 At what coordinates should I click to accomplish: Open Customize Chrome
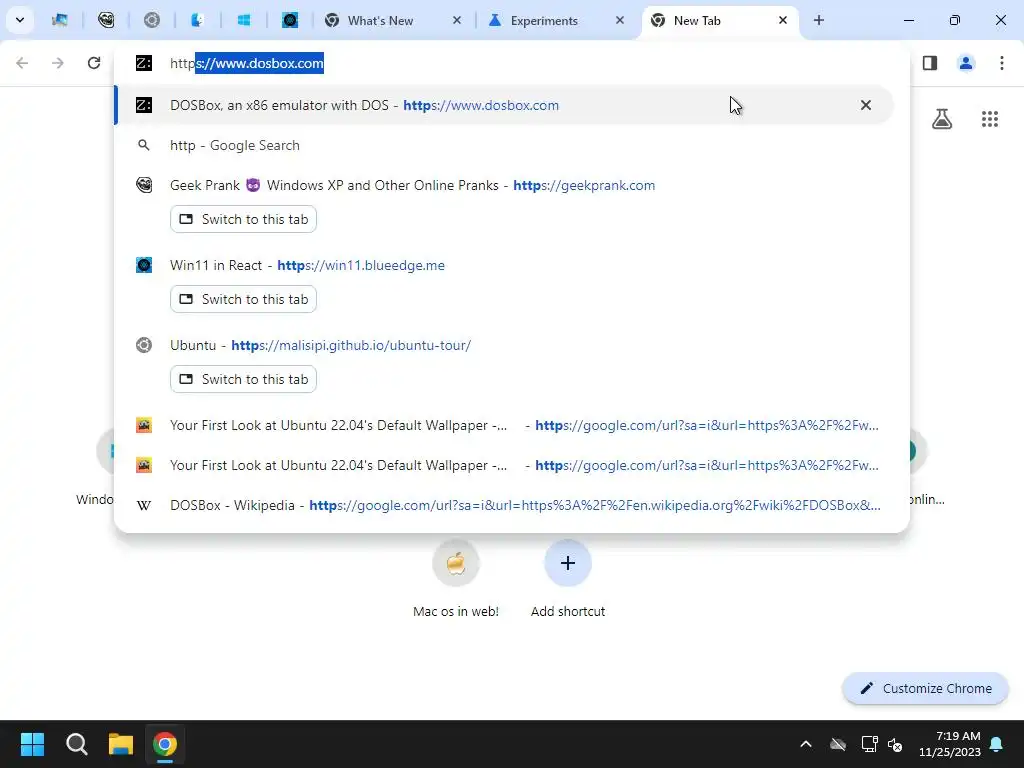[x=925, y=688]
